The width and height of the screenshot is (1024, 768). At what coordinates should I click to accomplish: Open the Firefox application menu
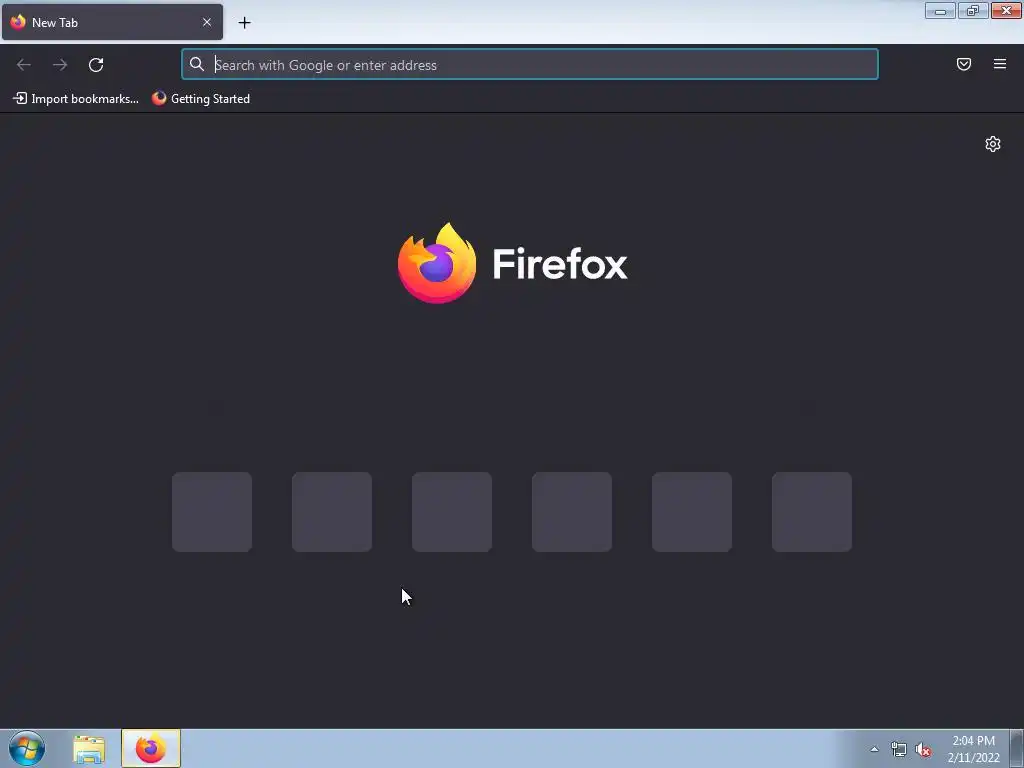click(x=999, y=64)
